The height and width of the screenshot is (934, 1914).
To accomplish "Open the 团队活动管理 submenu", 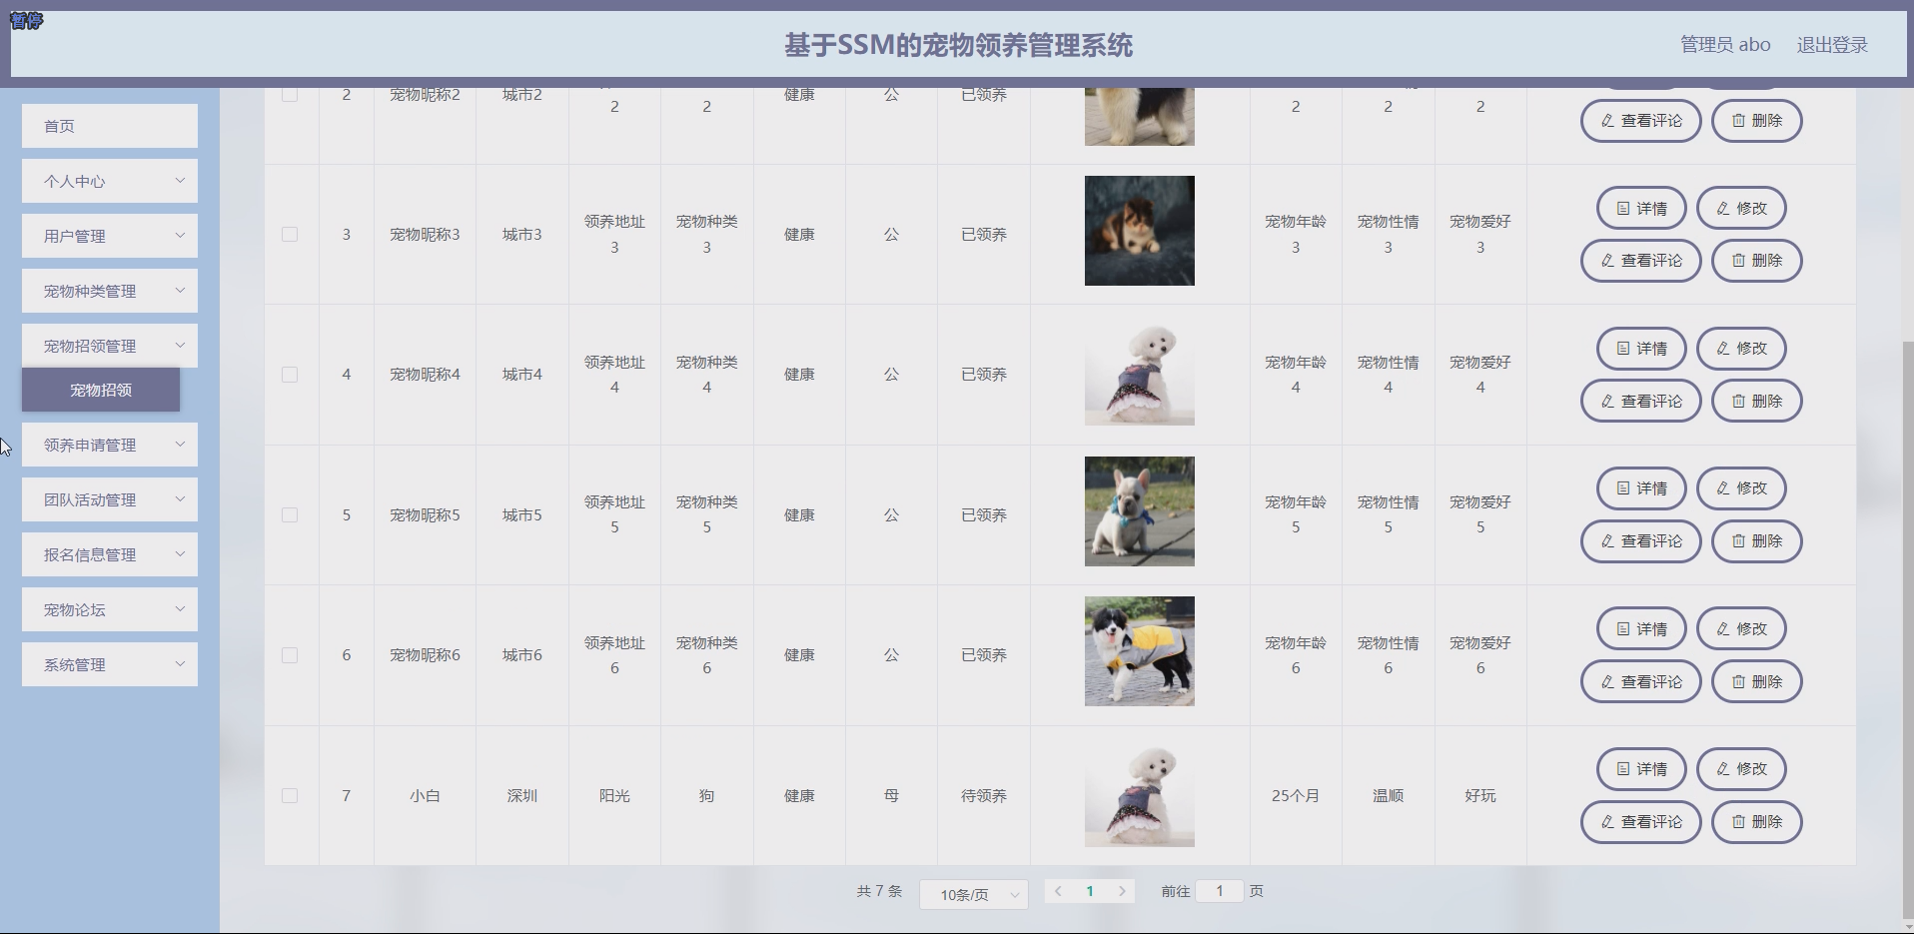I will (x=110, y=500).
